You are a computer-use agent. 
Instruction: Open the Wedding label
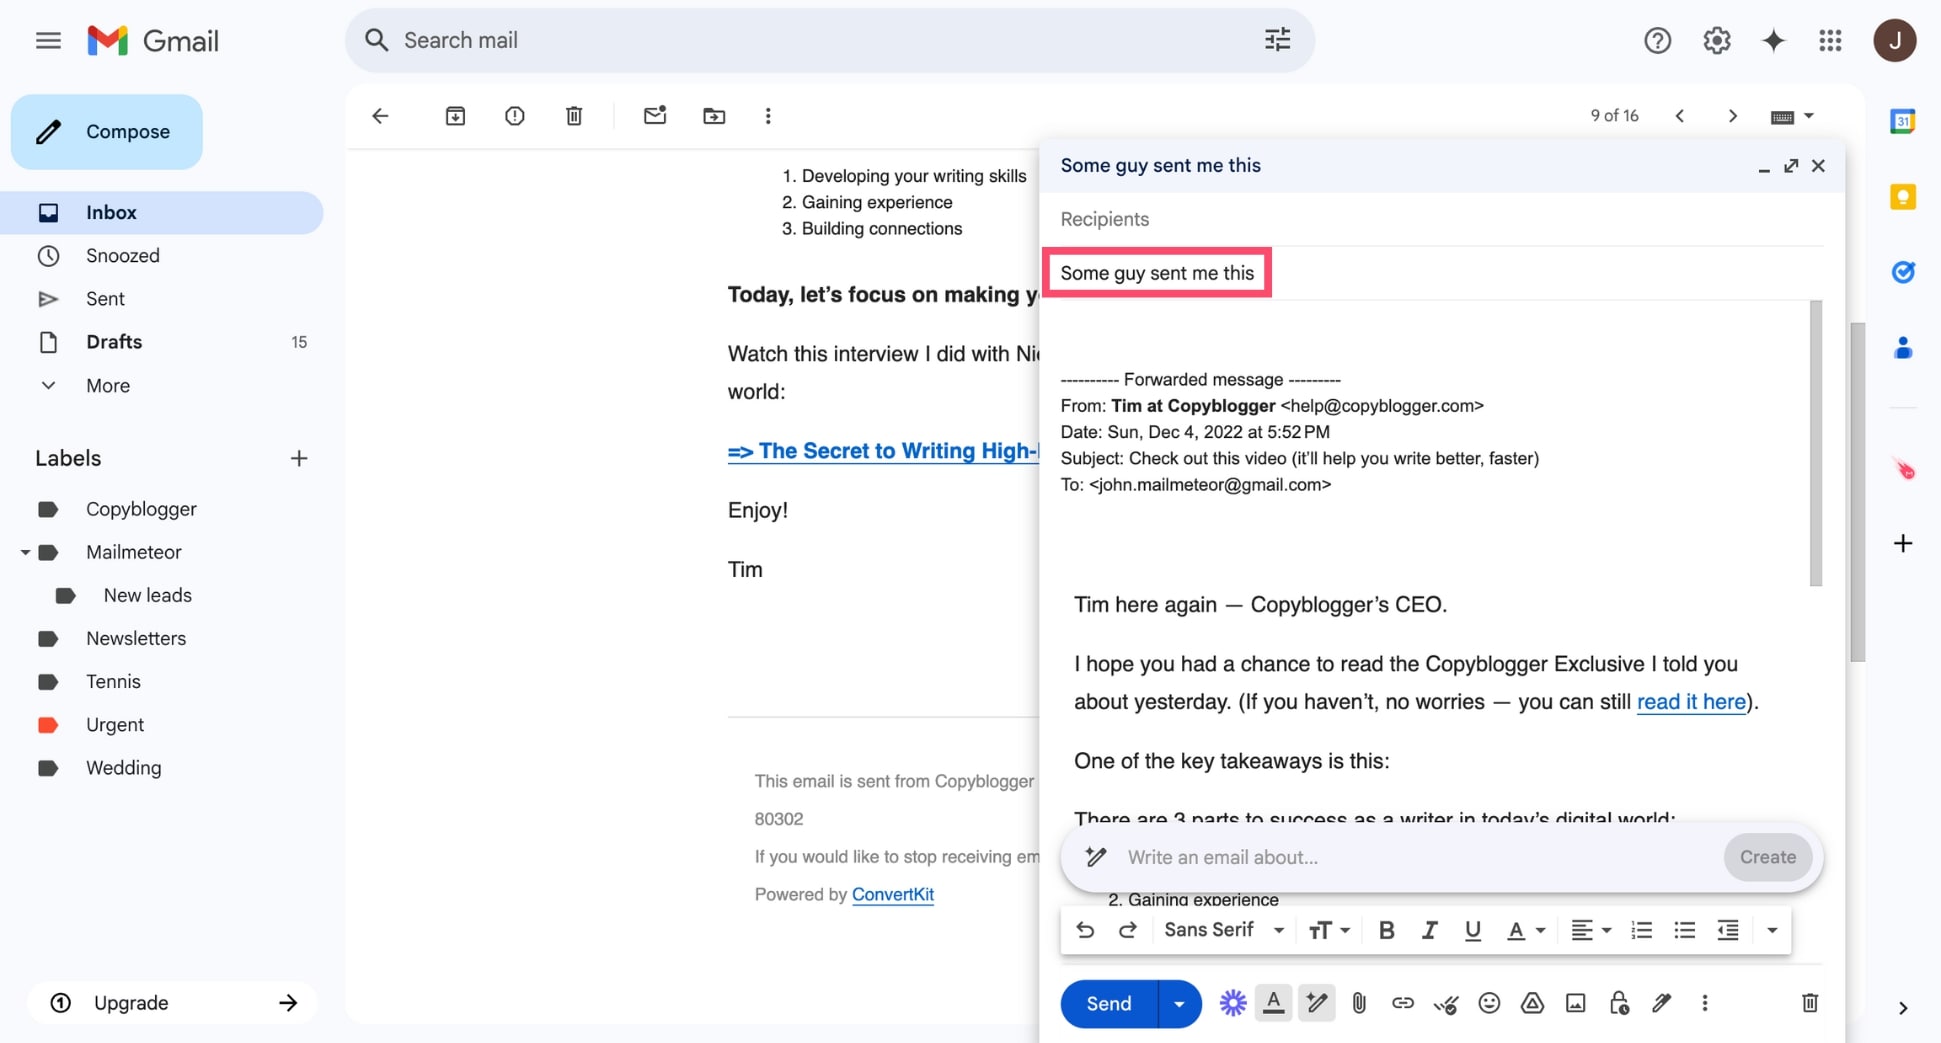pos(123,768)
